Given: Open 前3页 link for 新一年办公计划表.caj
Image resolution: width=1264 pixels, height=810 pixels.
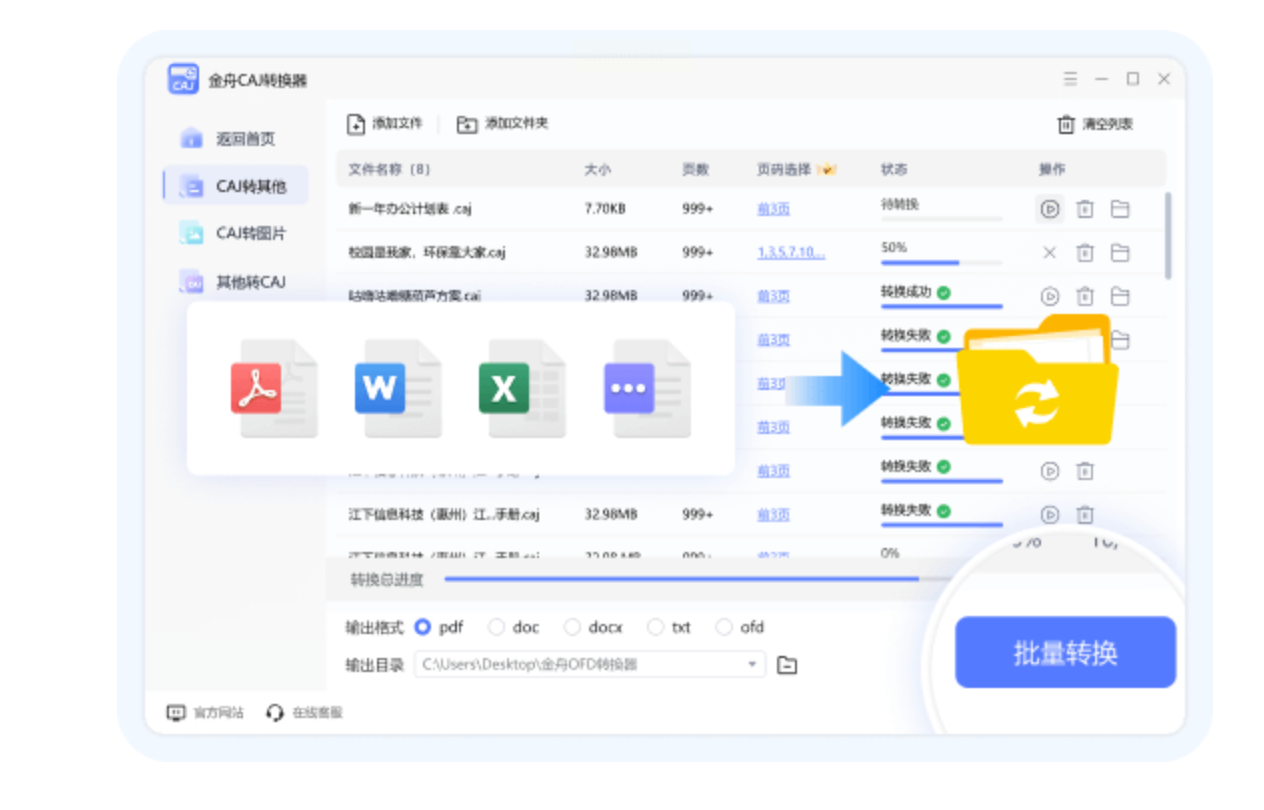Looking at the screenshot, I should click(x=773, y=209).
